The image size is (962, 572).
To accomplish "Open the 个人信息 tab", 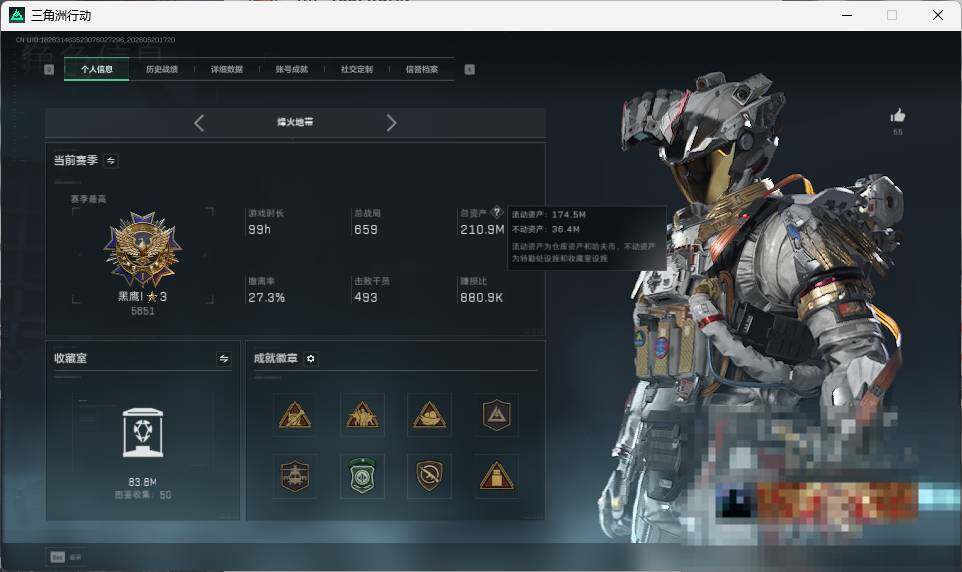I will point(97,69).
